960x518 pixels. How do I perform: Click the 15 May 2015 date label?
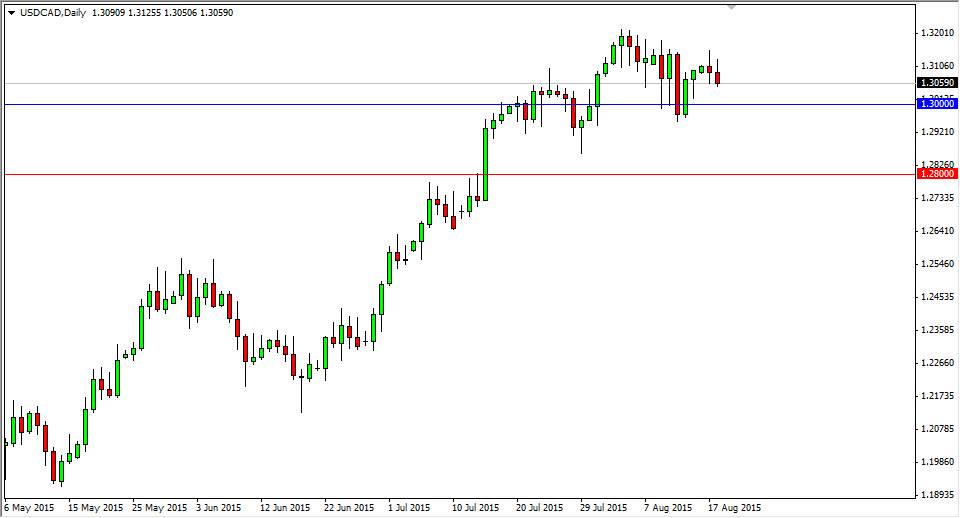(96, 508)
